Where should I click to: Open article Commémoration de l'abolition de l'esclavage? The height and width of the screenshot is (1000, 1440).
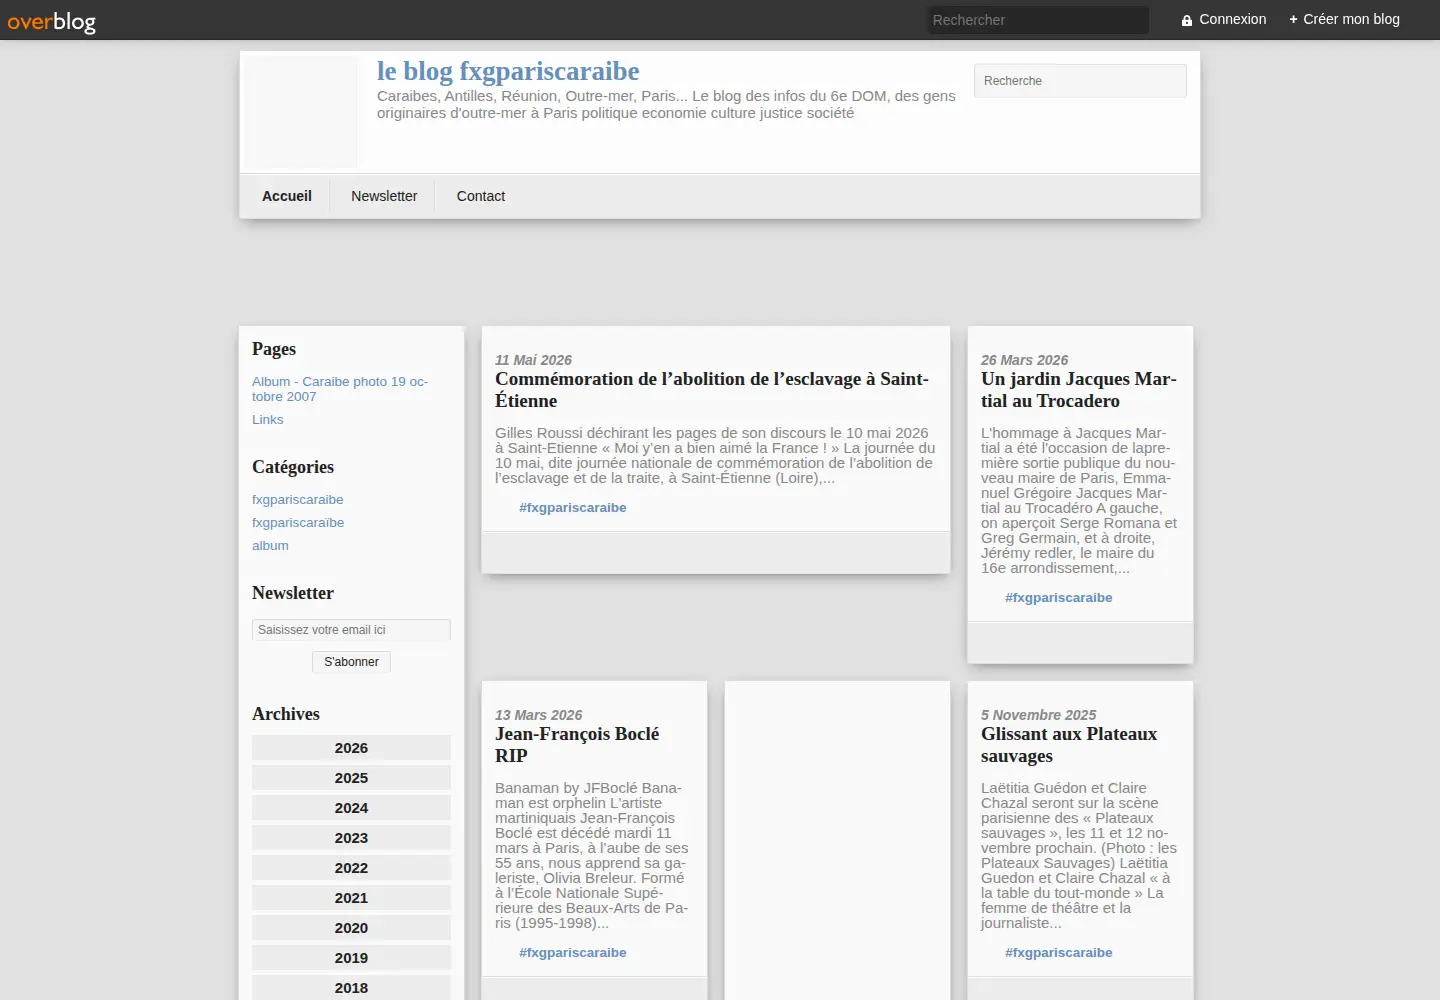click(712, 390)
